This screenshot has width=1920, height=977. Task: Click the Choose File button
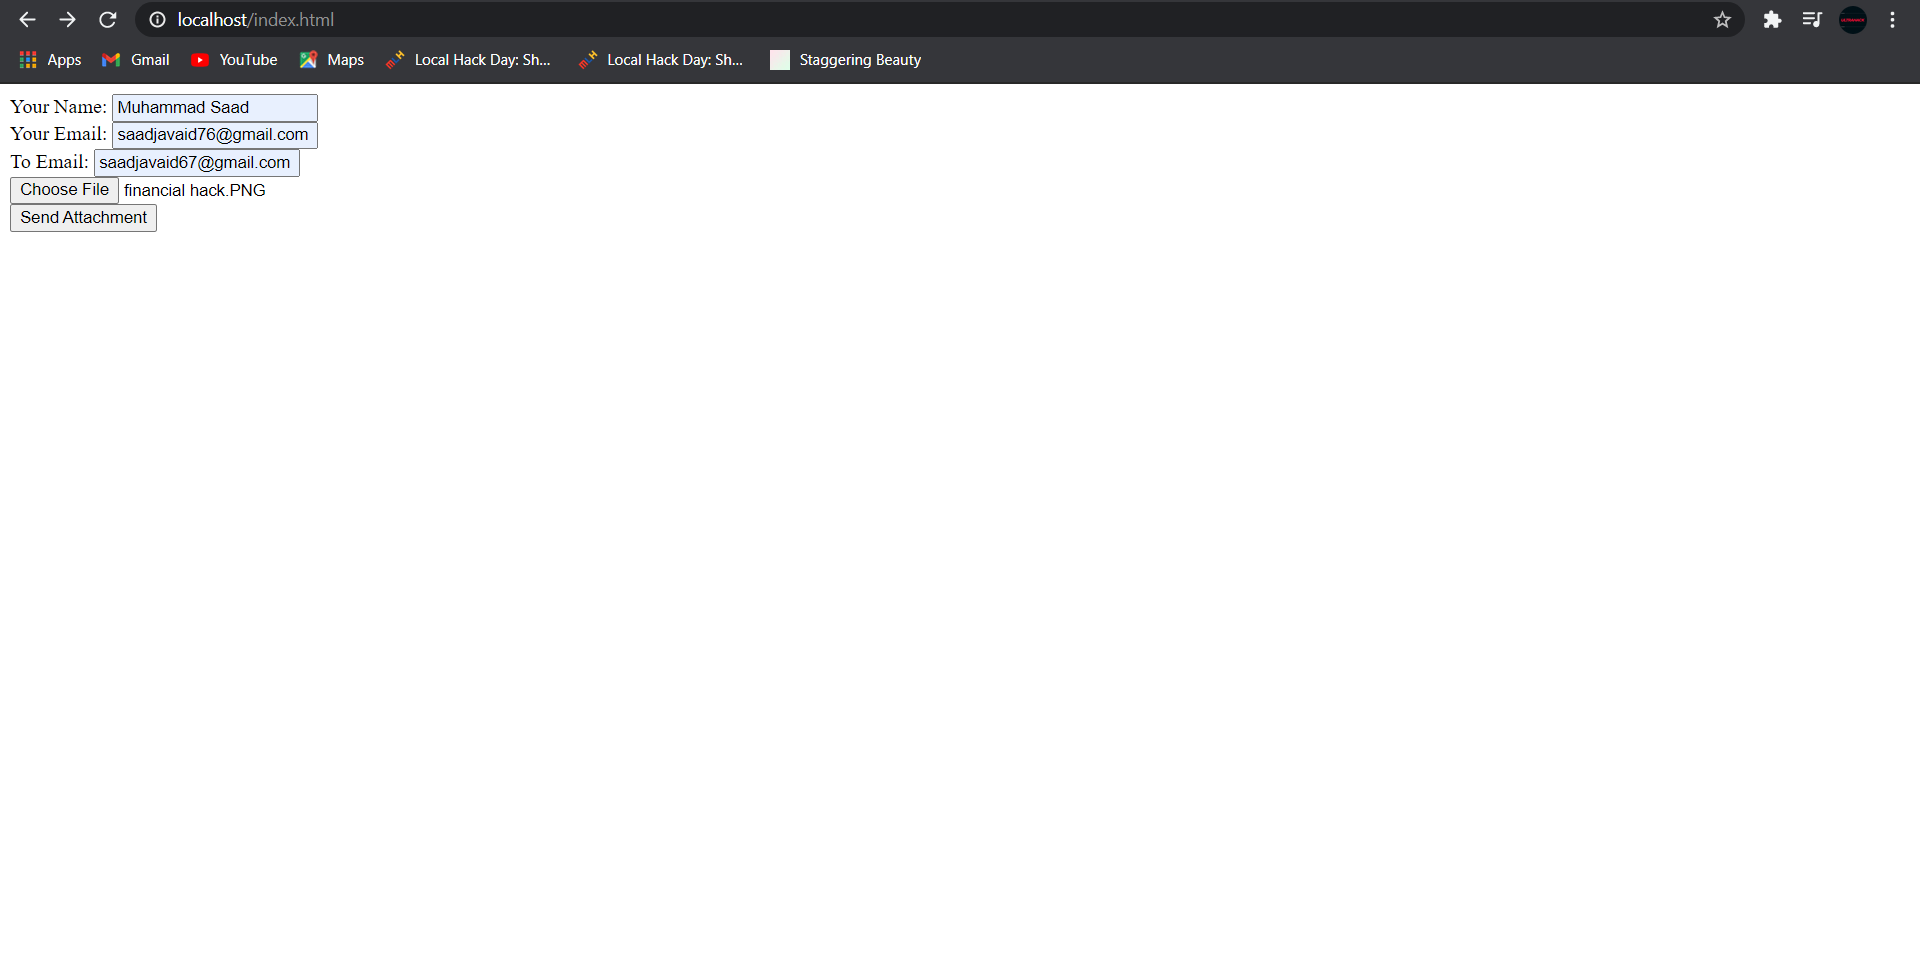(x=63, y=189)
